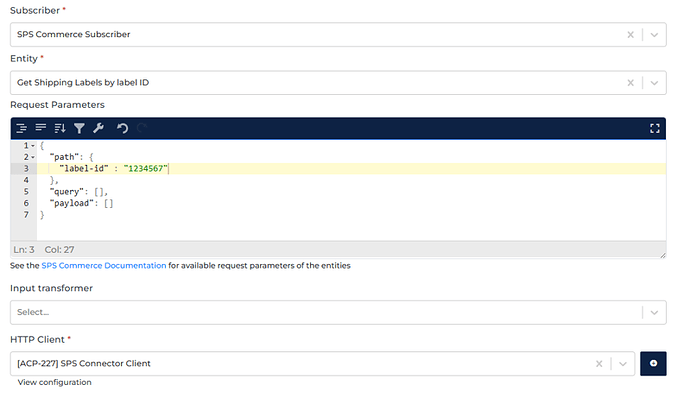
Task: Click the "payload" line in editor
Action: [81, 203]
